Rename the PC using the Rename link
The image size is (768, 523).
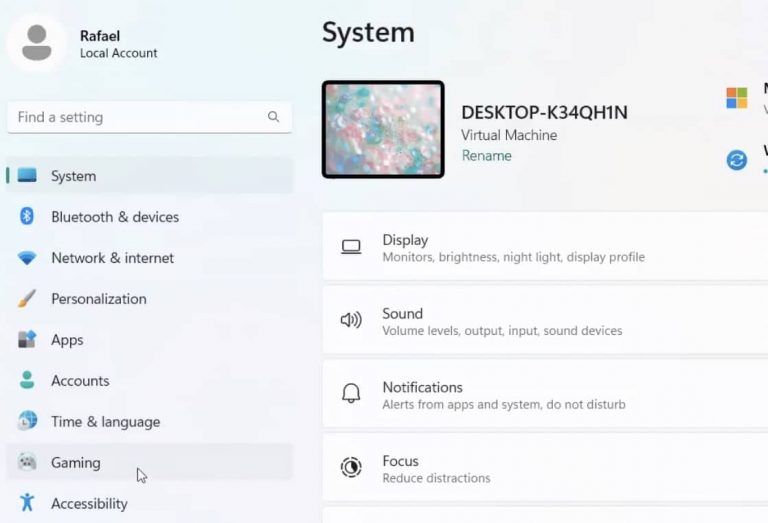pyautogui.click(x=486, y=156)
